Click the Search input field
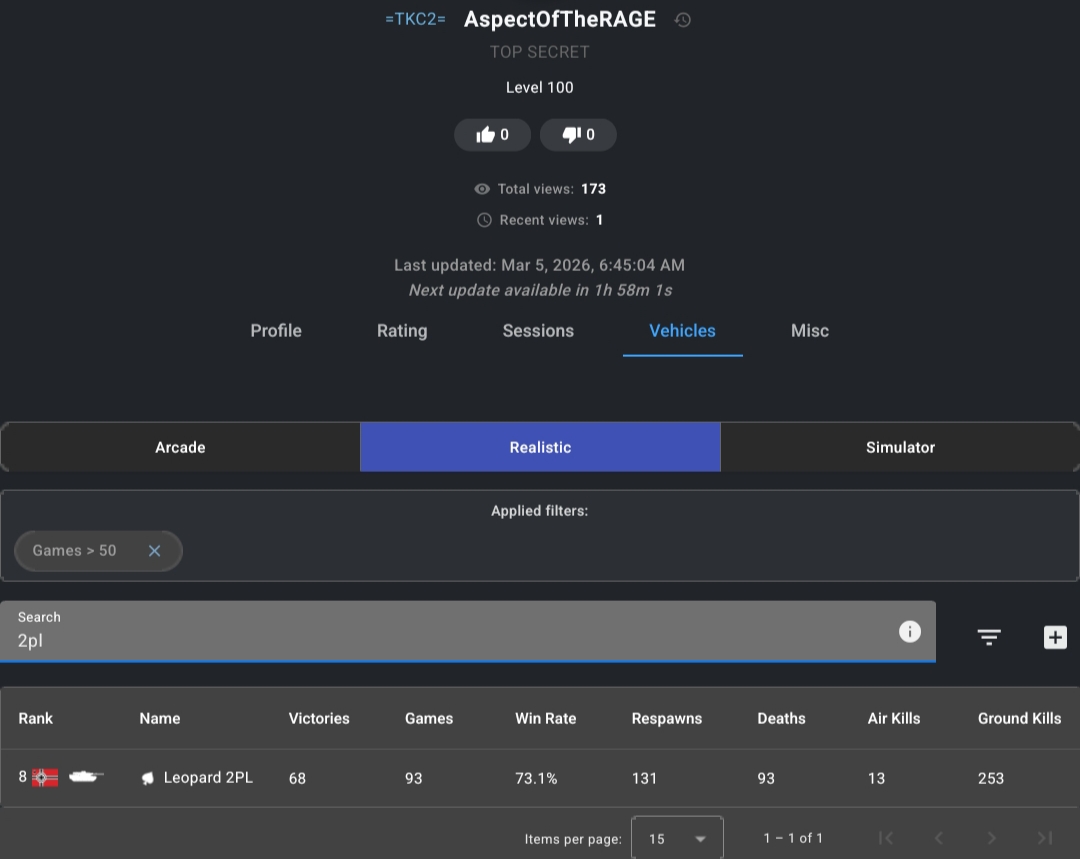 click(x=450, y=640)
